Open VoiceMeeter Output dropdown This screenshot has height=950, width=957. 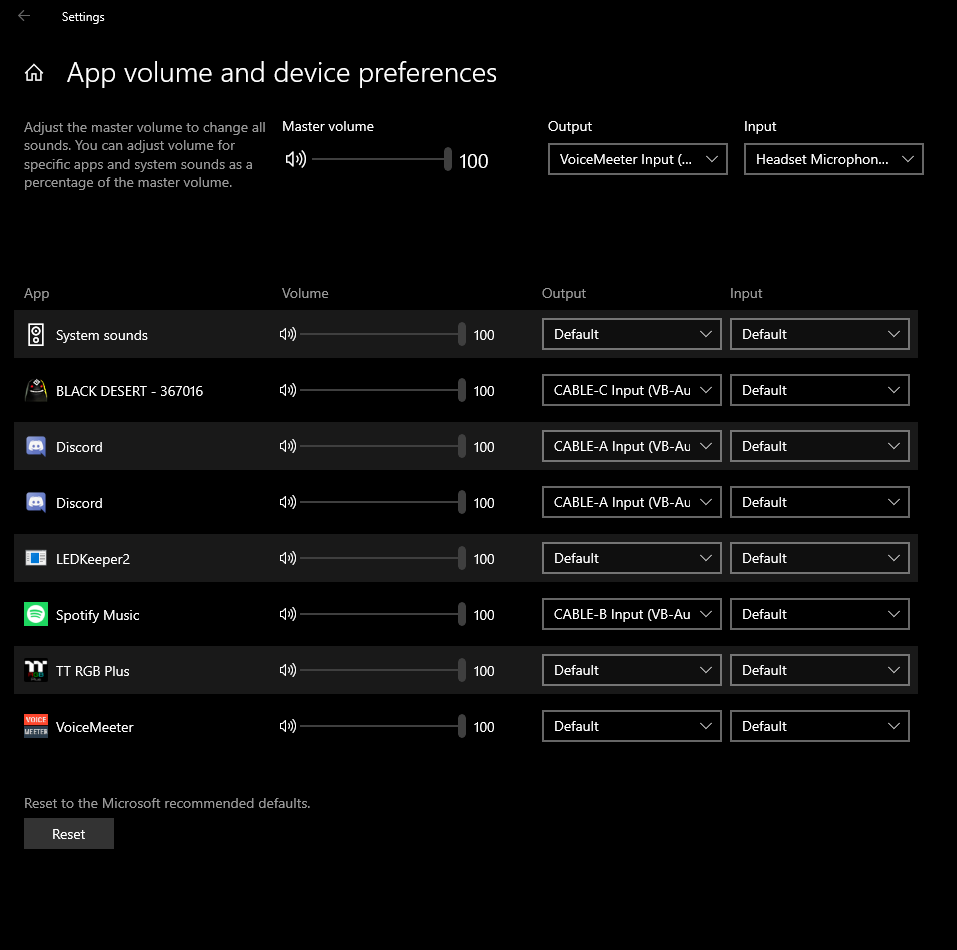632,726
